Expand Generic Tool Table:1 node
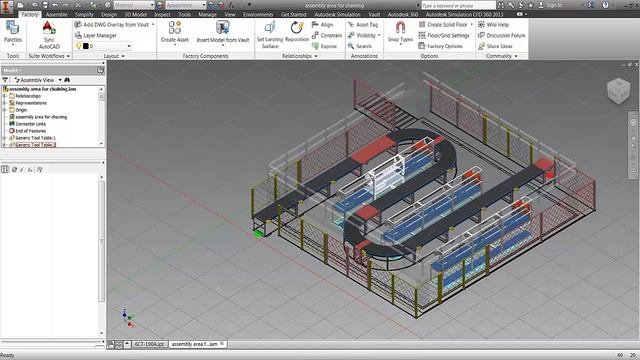Viewport: 640px width, 360px height. coord(4,138)
